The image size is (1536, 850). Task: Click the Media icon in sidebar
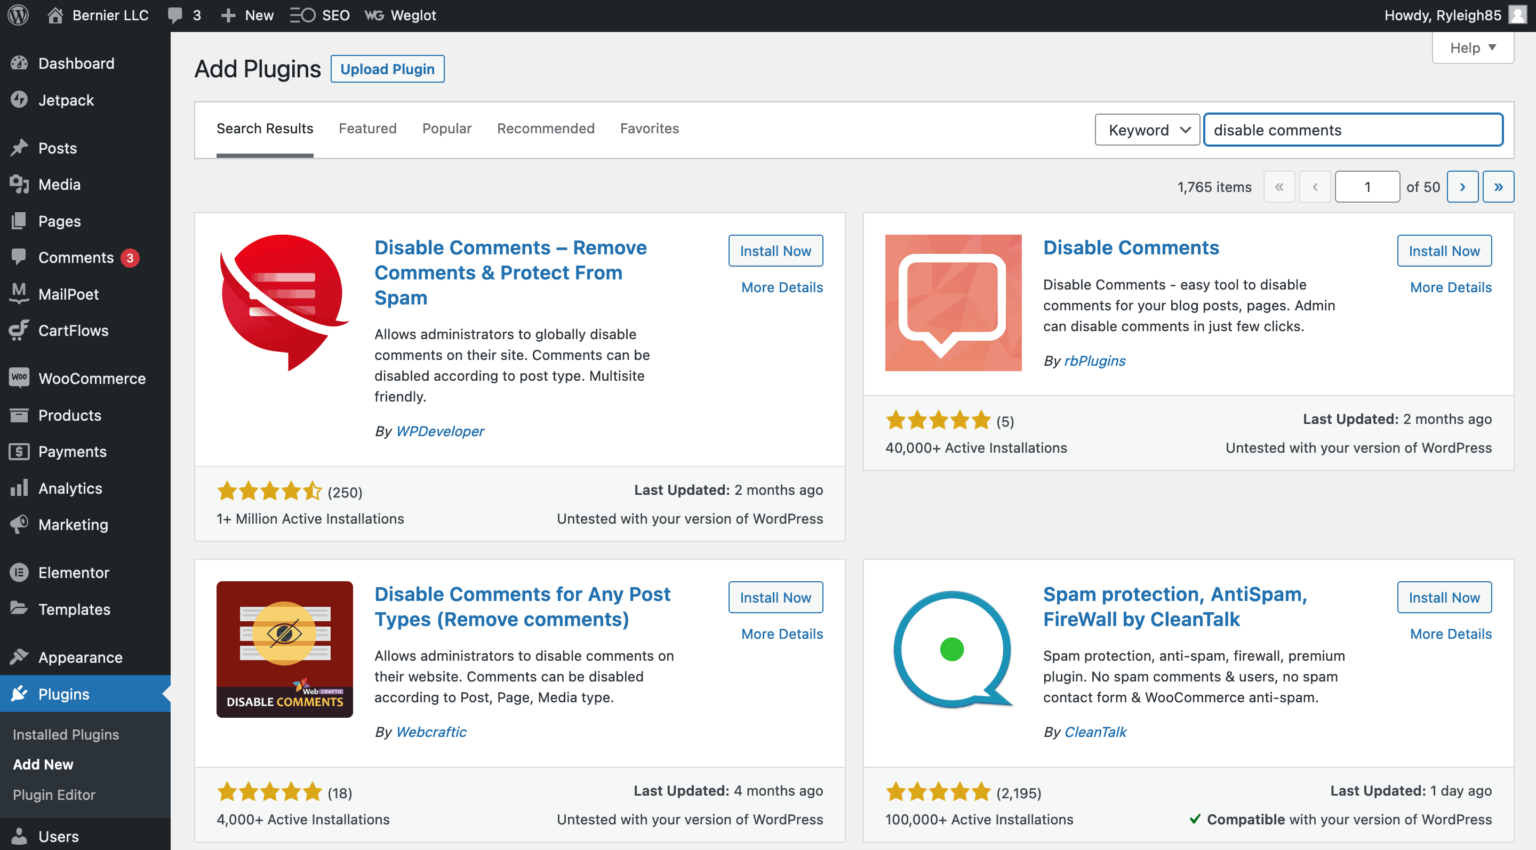[19, 184]
